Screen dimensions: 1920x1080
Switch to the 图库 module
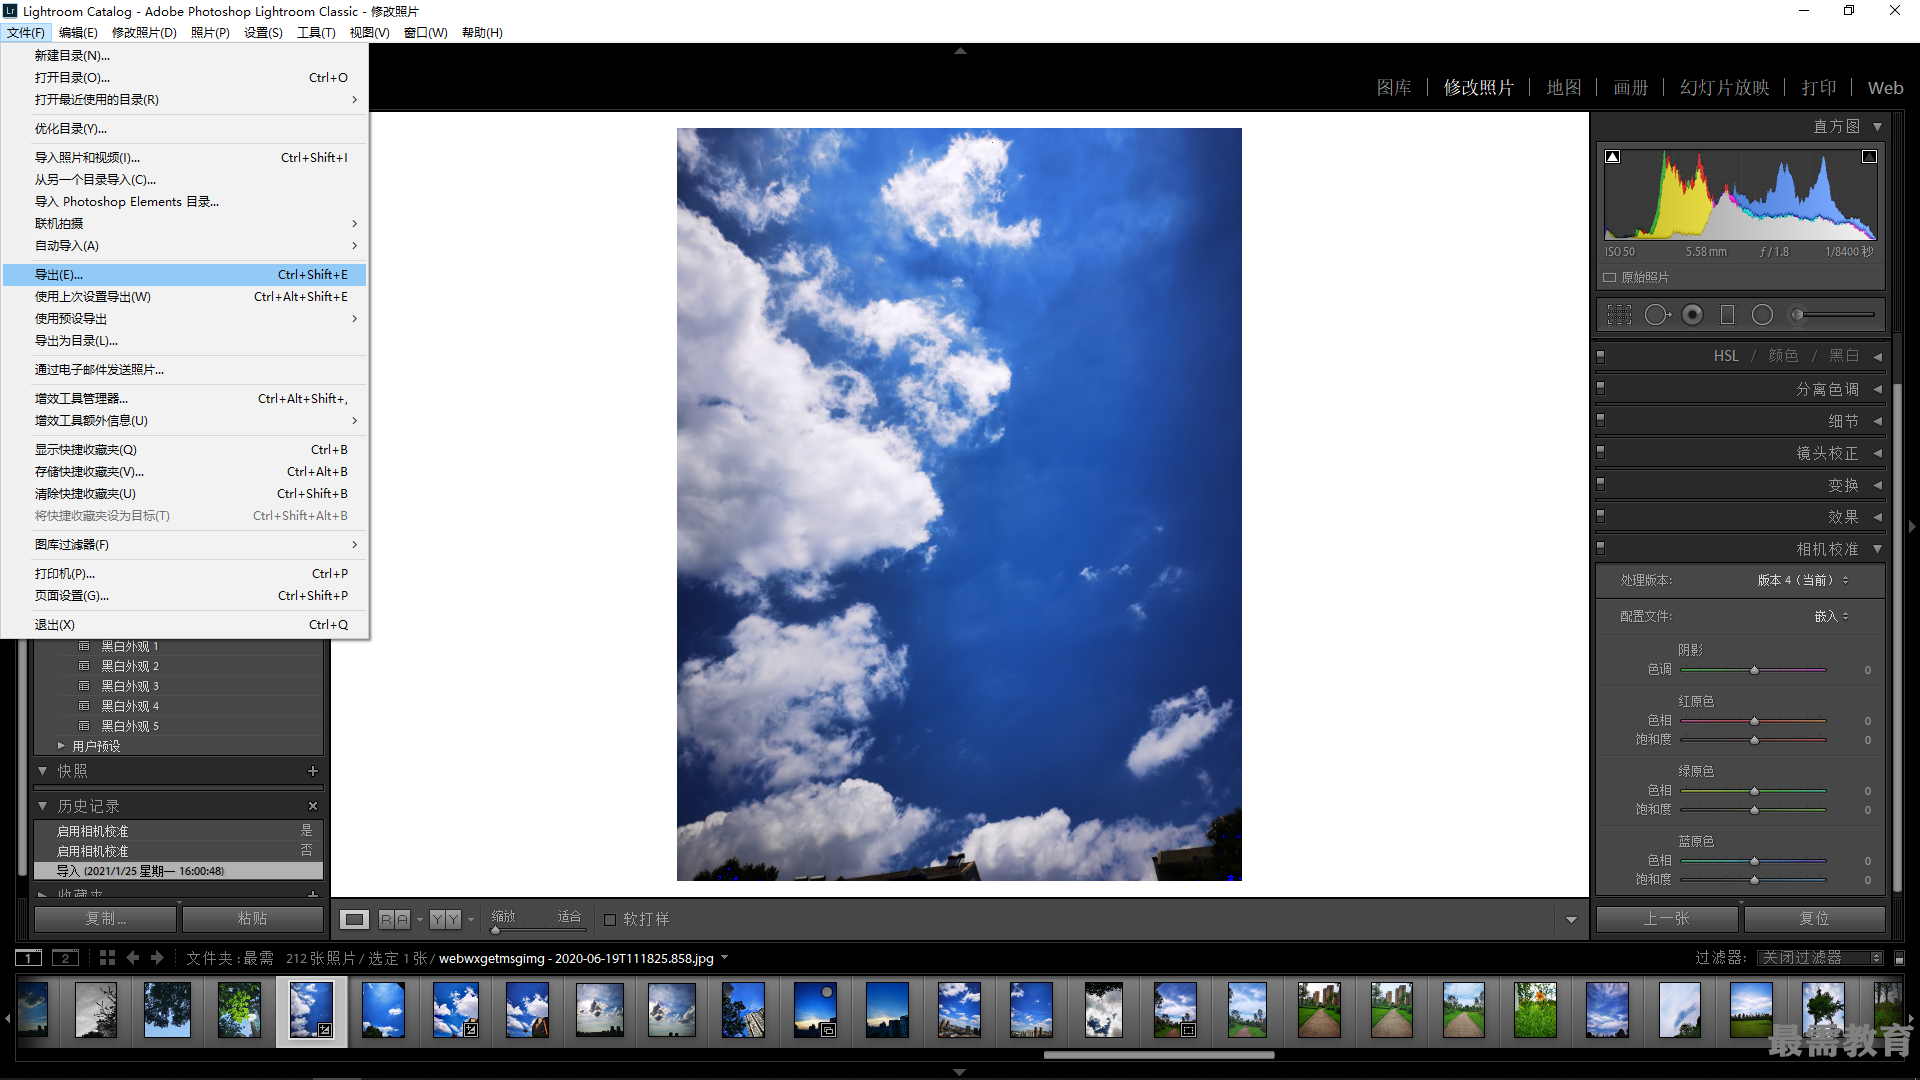click(1394, 88)
